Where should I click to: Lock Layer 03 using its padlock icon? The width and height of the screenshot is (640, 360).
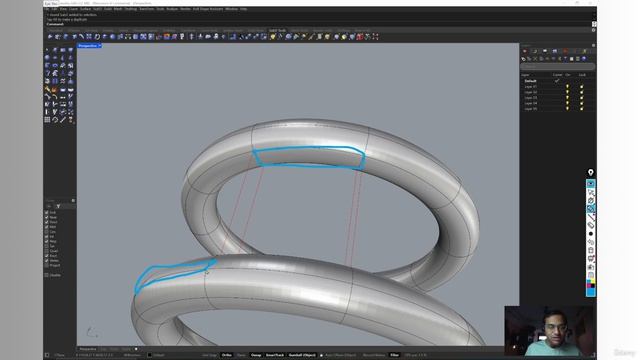pyautogui.click(x=582, y=98)
